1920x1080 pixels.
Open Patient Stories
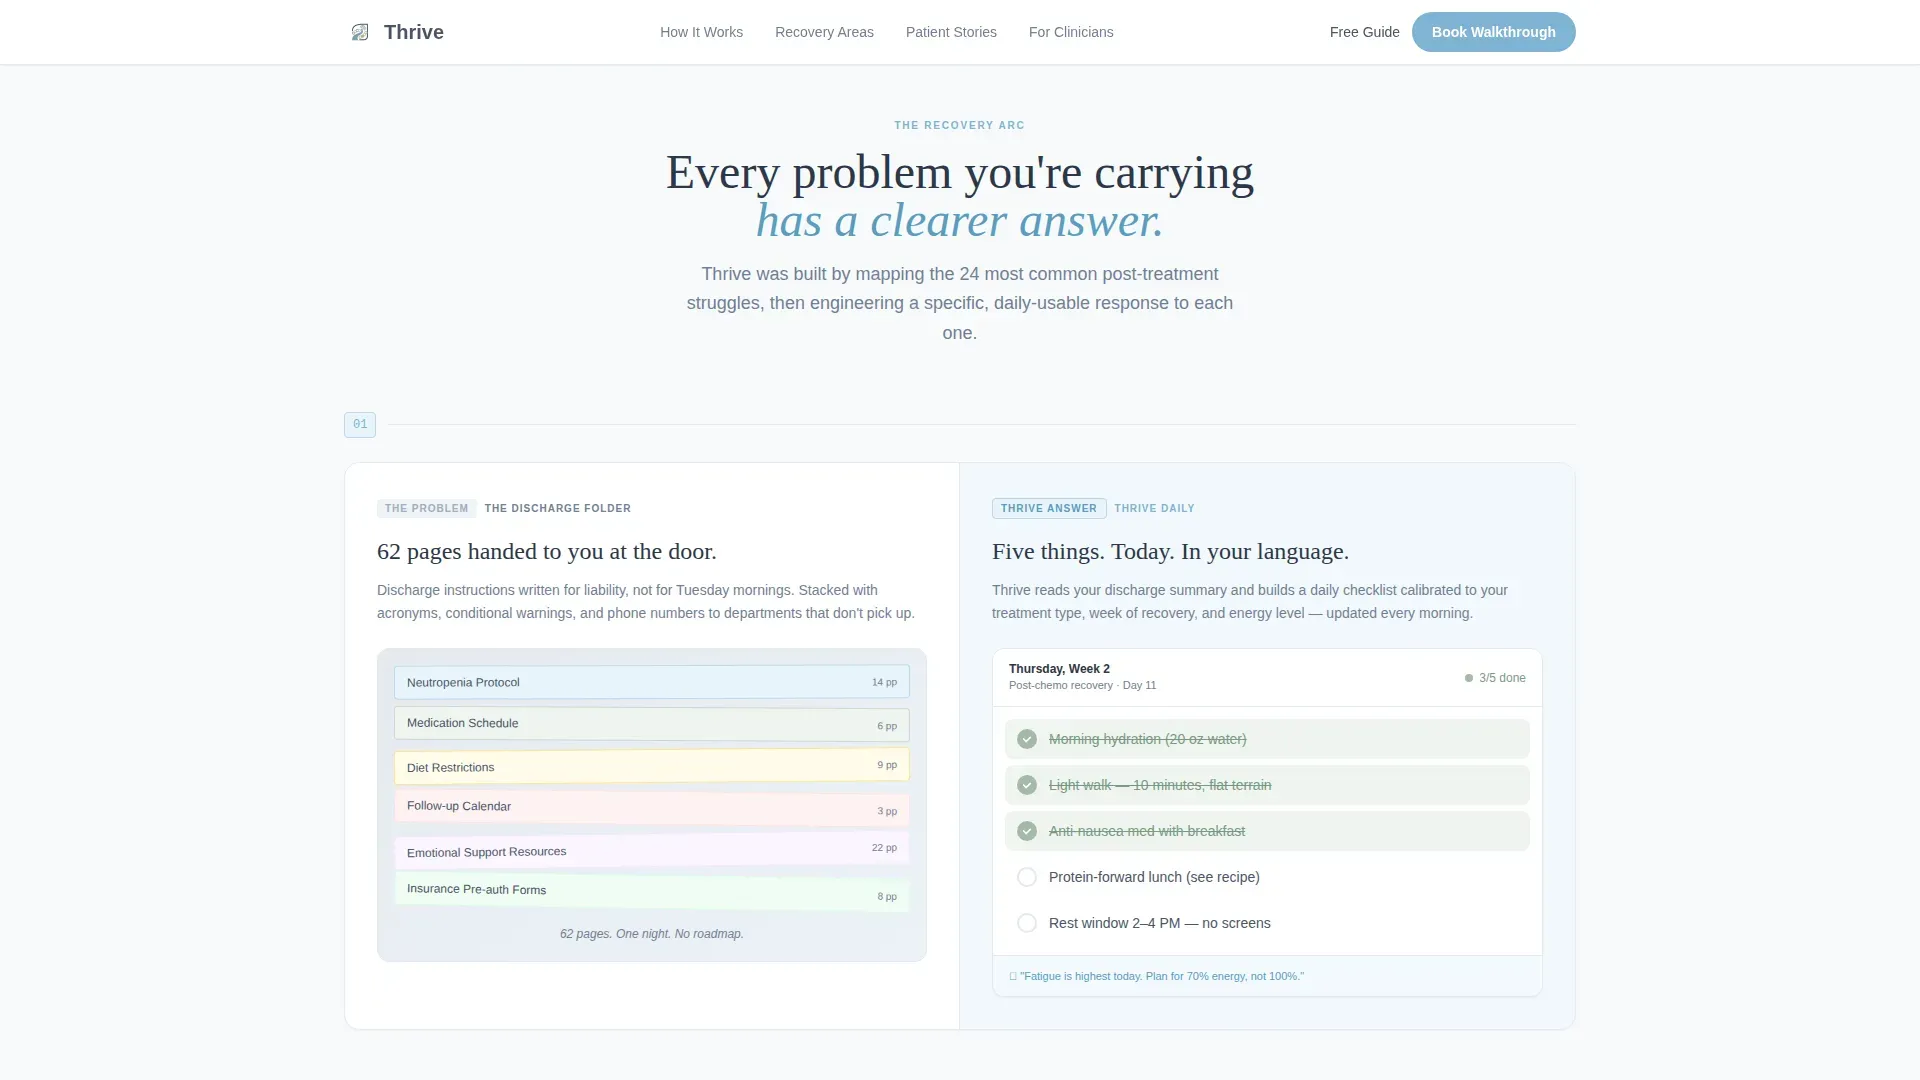point(951,32)
